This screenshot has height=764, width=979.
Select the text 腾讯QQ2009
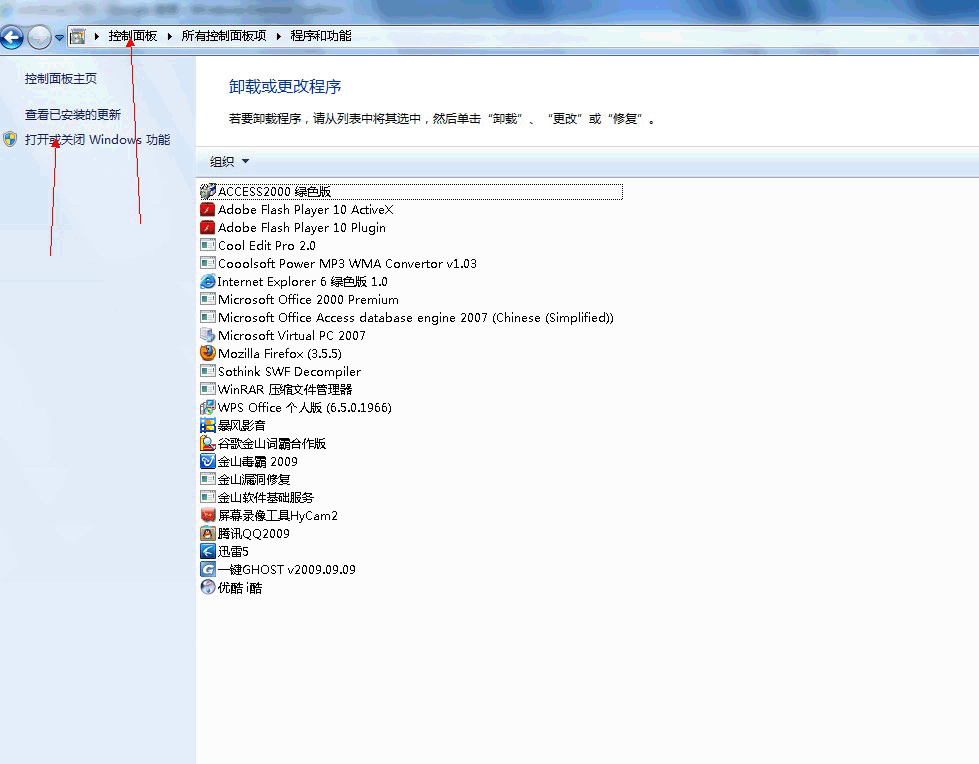[253, 534]
